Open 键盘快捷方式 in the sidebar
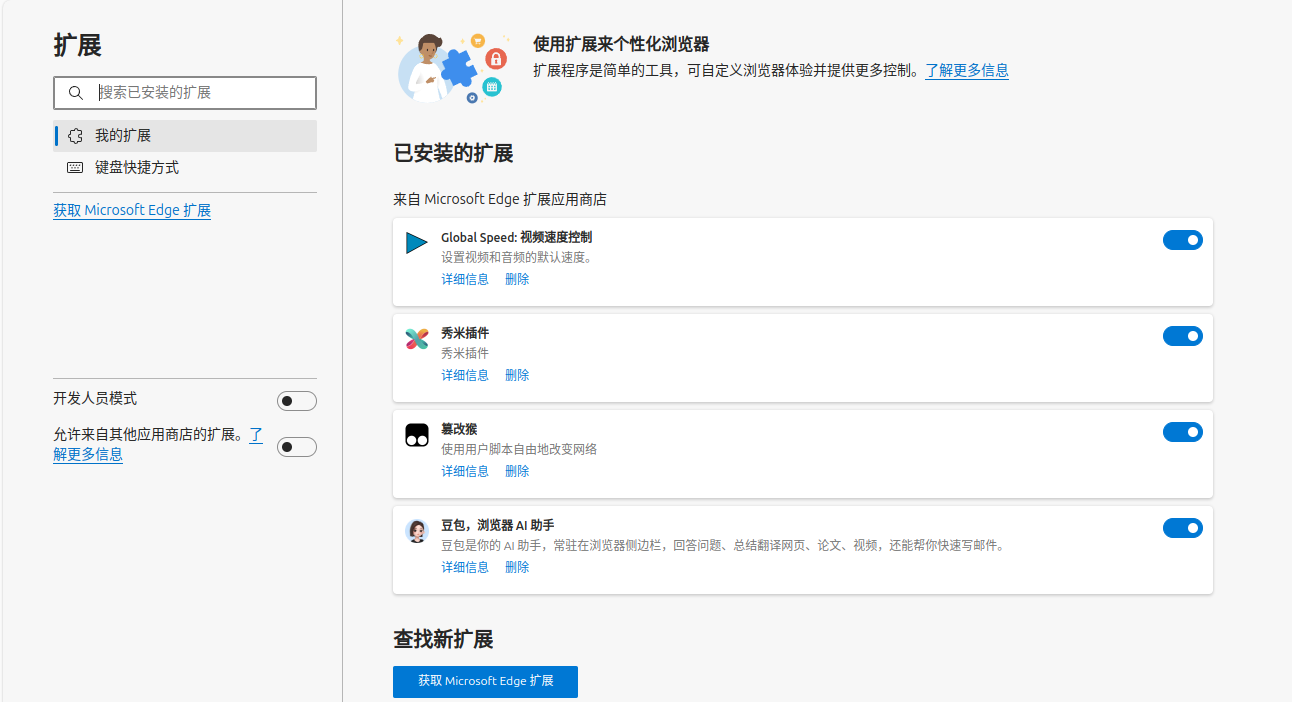This screenshot has height=702, width=1292. [x=185, y=168]
